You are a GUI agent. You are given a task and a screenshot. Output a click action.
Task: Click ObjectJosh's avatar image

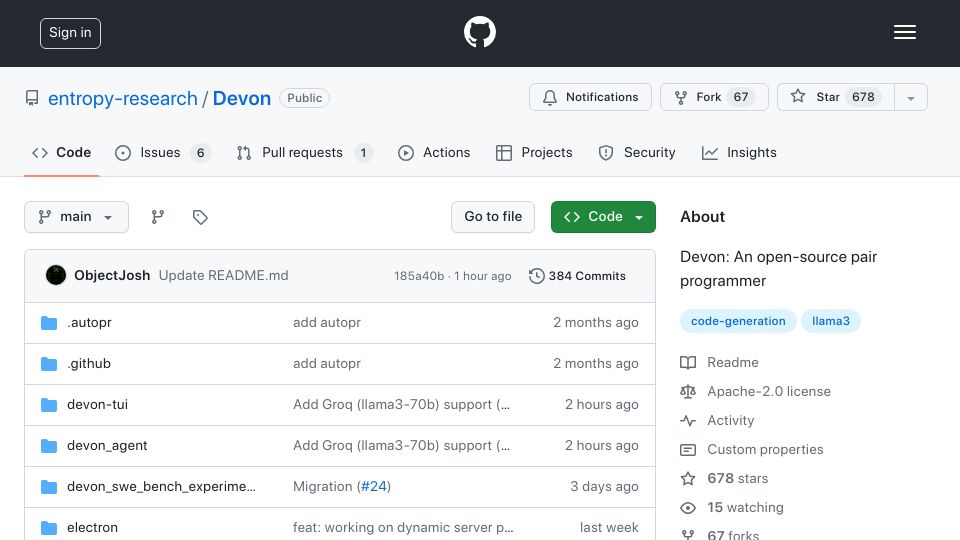click(56, 276)
